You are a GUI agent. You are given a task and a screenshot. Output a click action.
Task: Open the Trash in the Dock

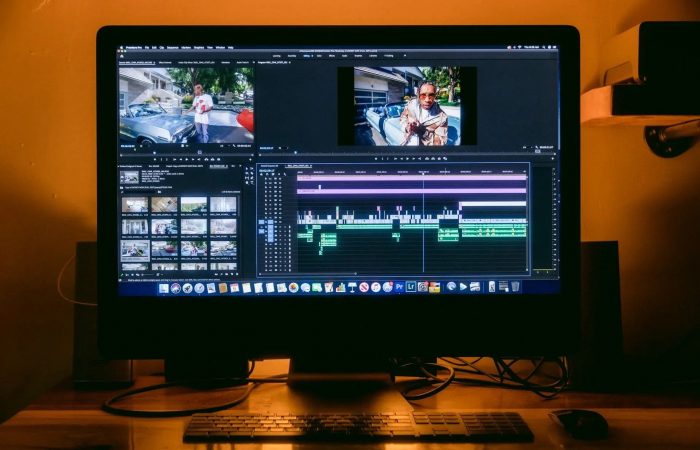pos(515,287)
